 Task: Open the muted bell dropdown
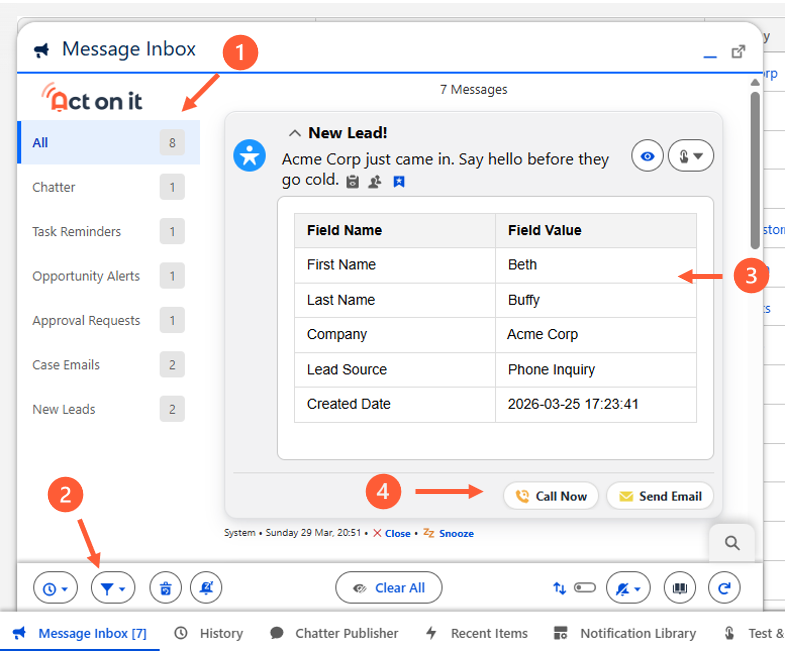click(628, 588)
